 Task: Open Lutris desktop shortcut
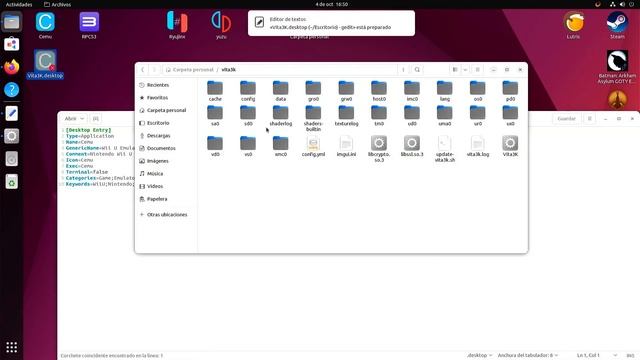click(x=573, y=25)
